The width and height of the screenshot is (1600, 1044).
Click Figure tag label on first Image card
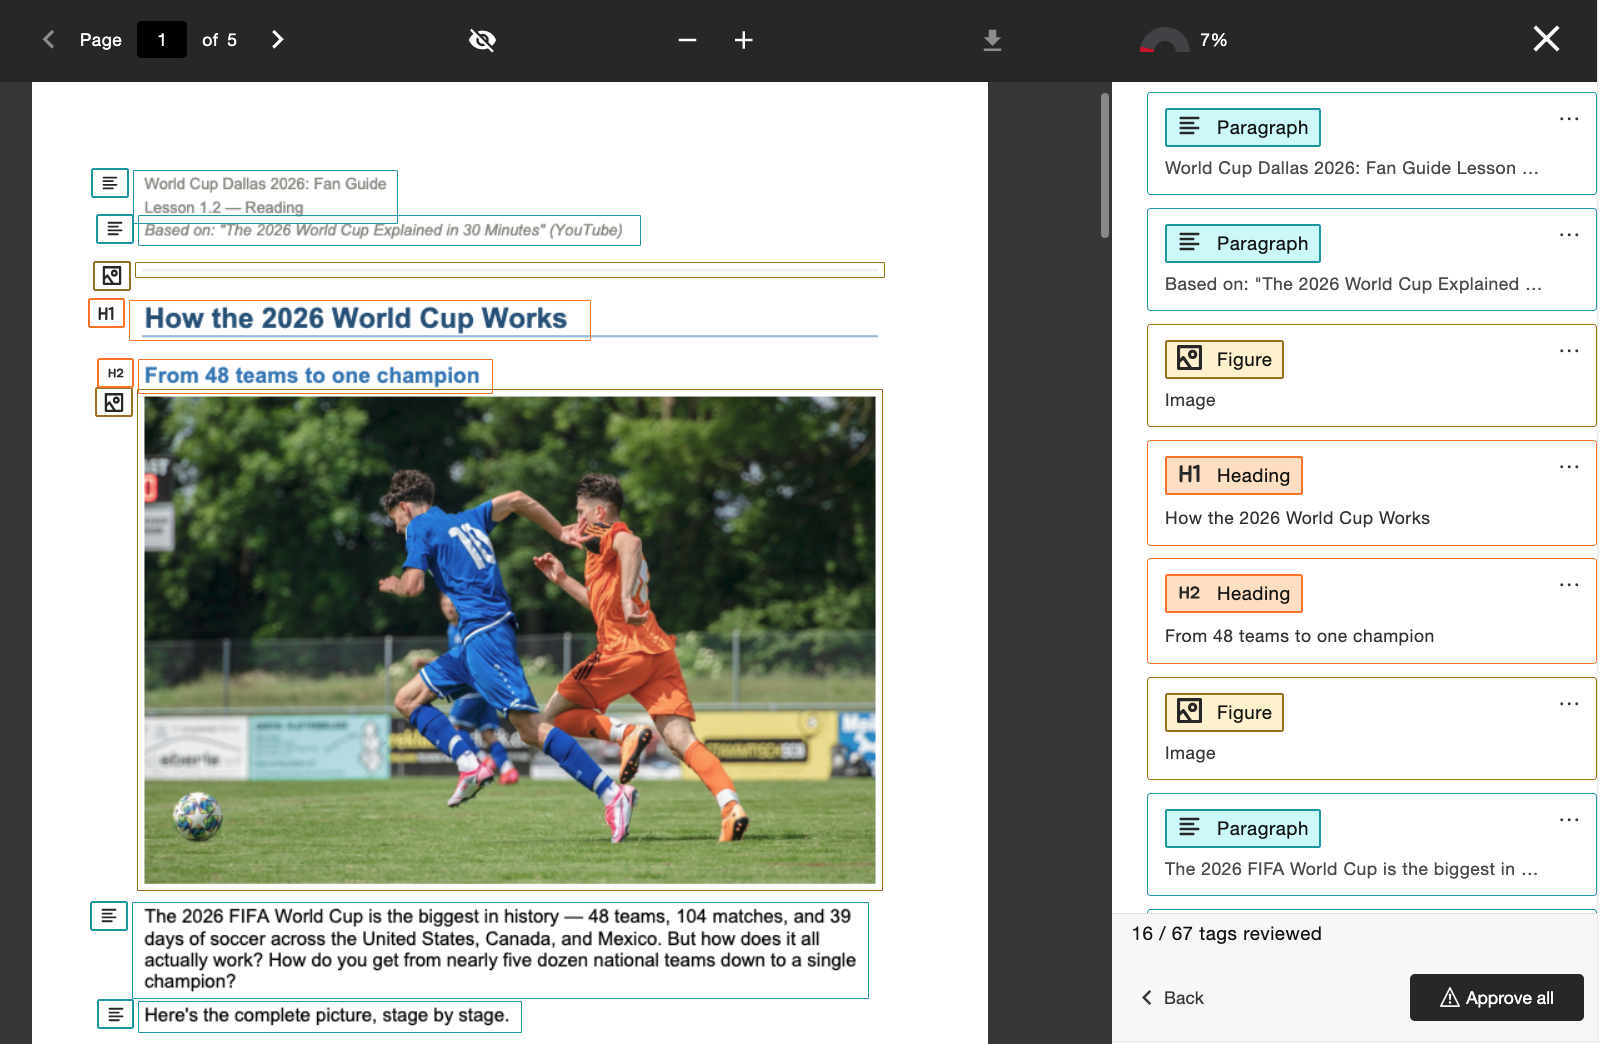[1224, 359]
